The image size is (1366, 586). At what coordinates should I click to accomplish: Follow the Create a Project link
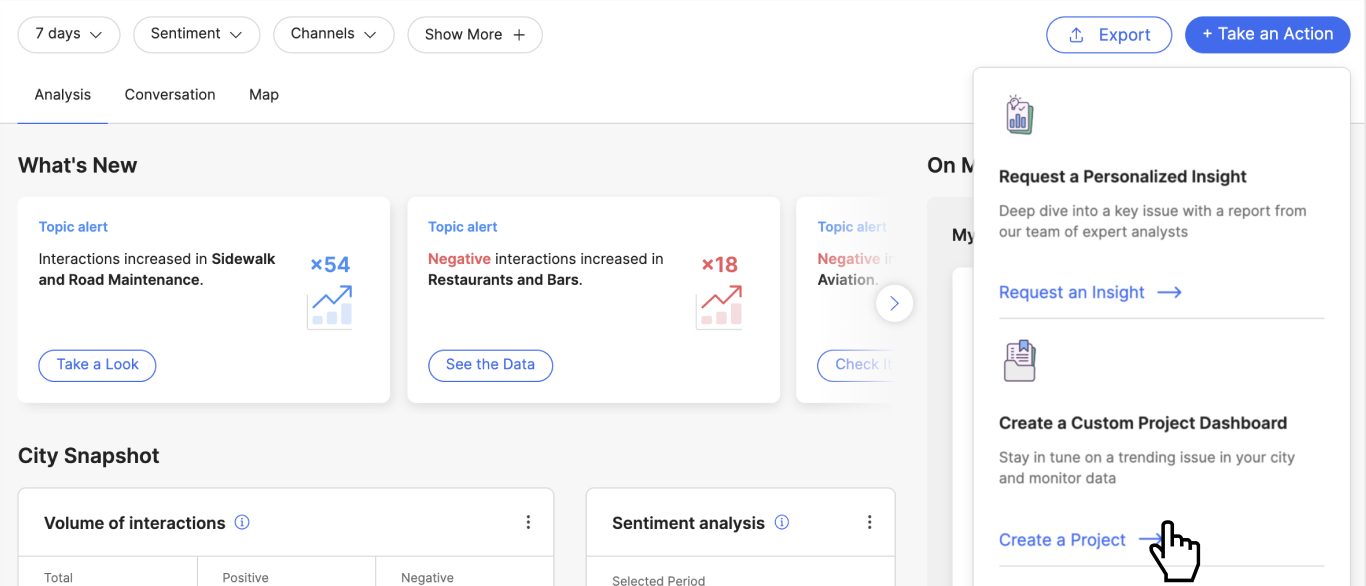(1081, 540)
